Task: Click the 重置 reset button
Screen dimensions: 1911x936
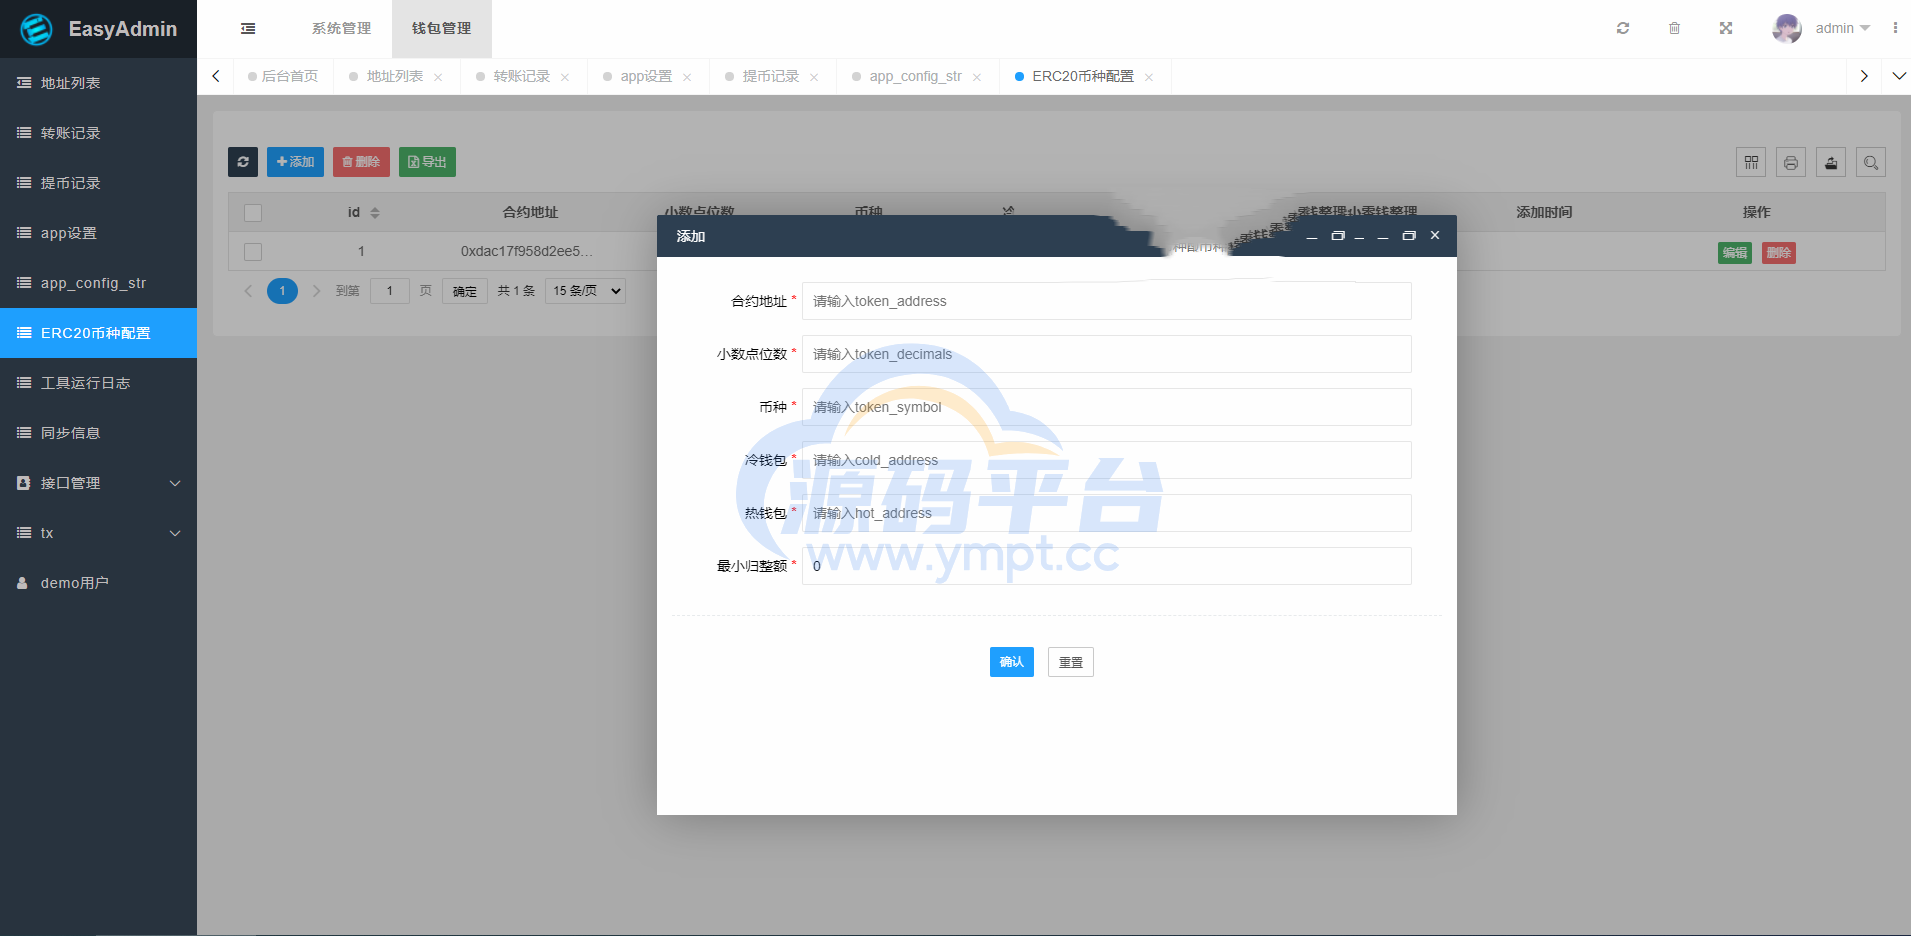Action: point(1071,662)
